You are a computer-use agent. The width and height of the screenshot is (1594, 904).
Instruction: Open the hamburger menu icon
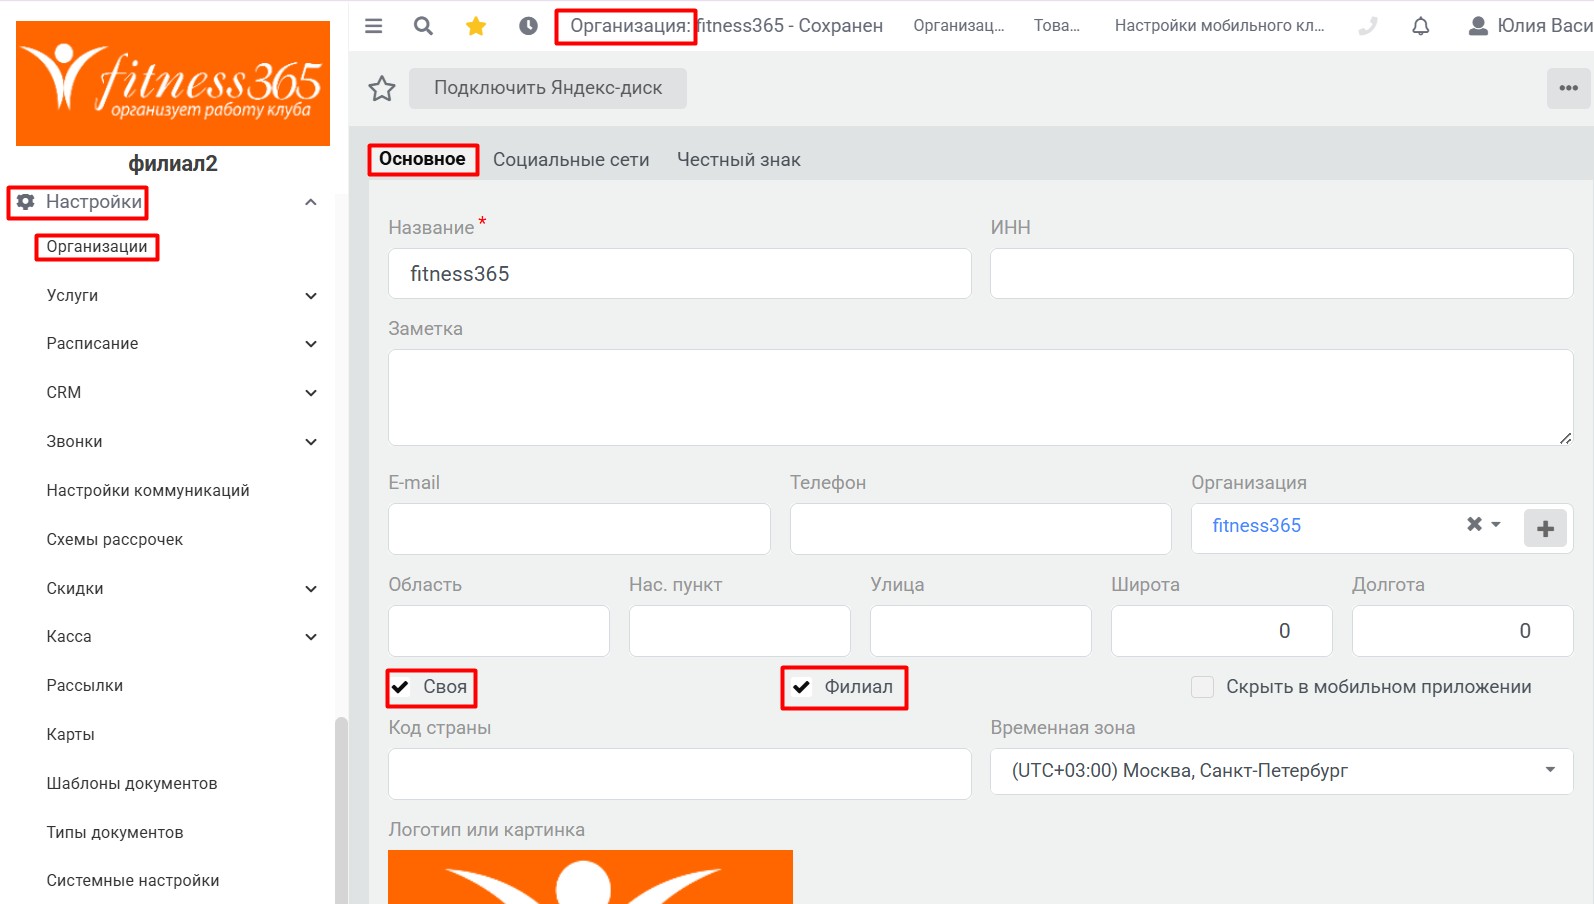tap(374, 26)
